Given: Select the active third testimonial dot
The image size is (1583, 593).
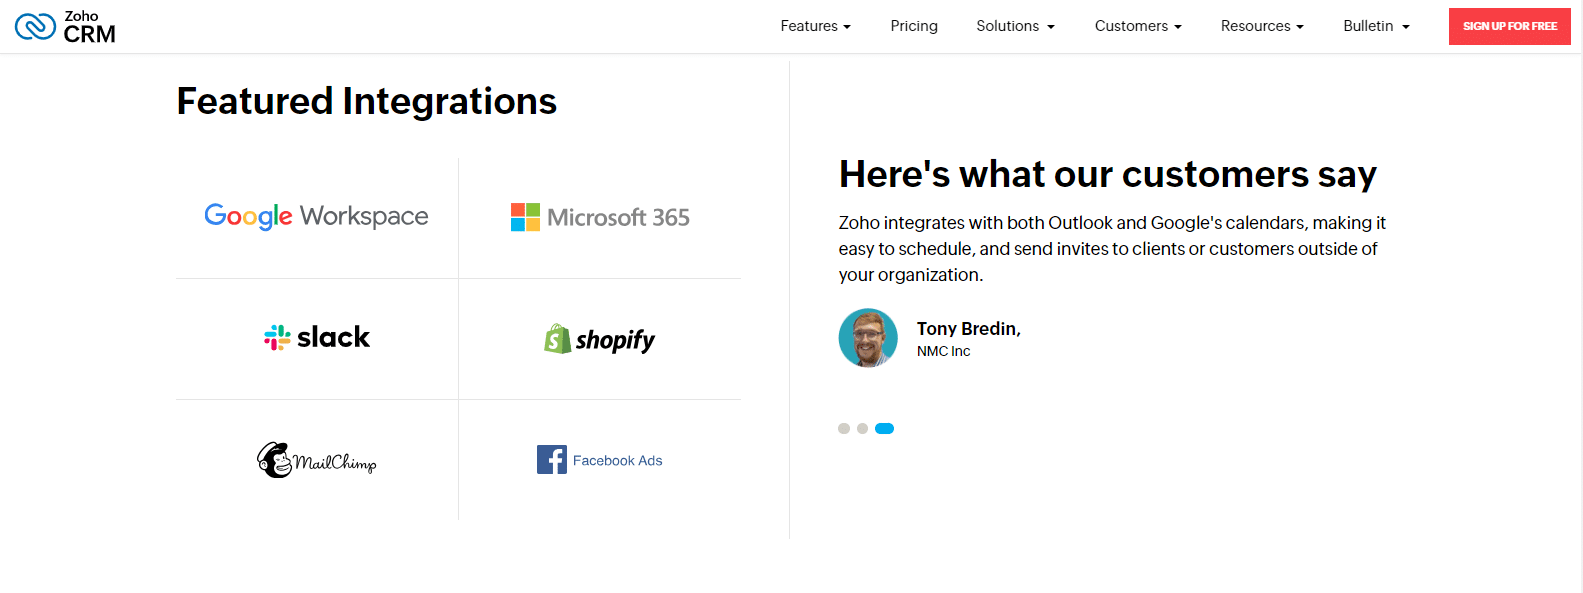Looking at the screenshot, I should pyautogui.click(x=884, y=428).
